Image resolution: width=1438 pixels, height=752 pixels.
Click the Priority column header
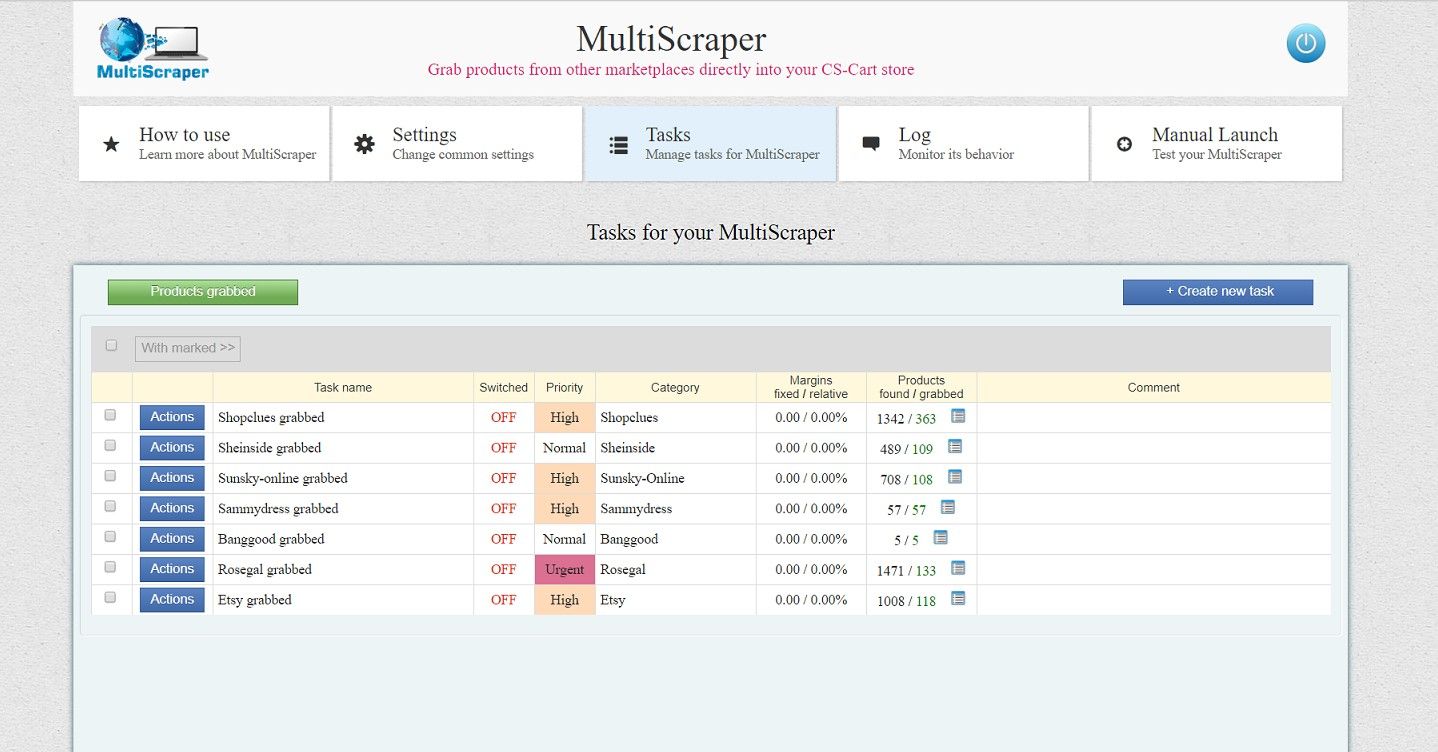tap(565, 388)
